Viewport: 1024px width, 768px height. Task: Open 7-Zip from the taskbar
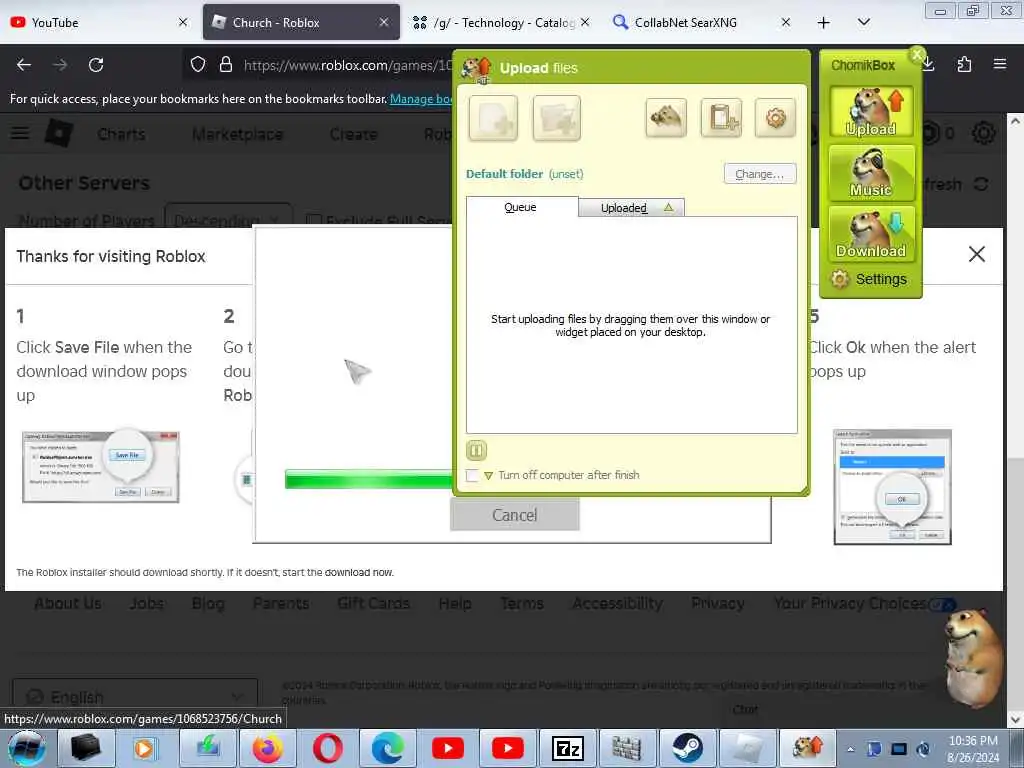click(x=567, y=748)
